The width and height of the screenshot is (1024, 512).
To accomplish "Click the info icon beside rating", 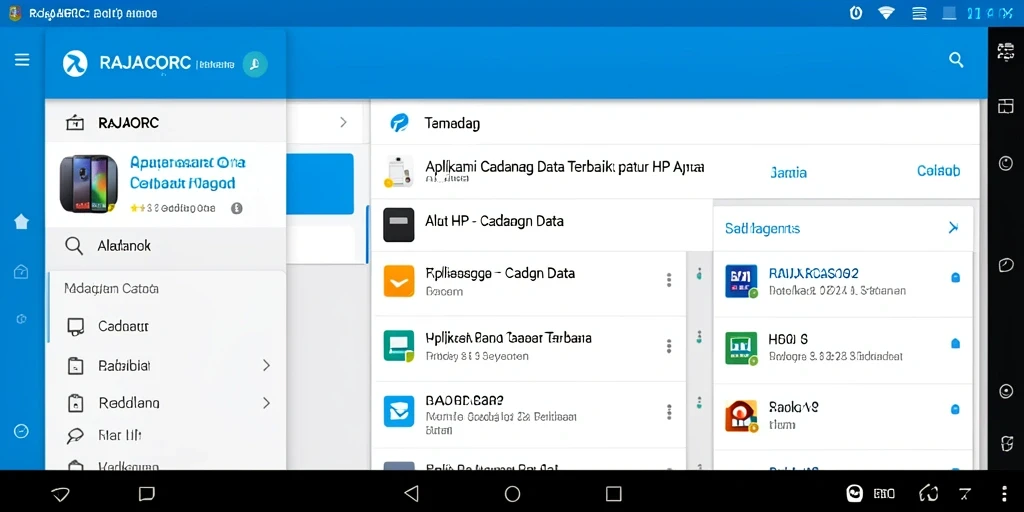I will click(237, 208).
